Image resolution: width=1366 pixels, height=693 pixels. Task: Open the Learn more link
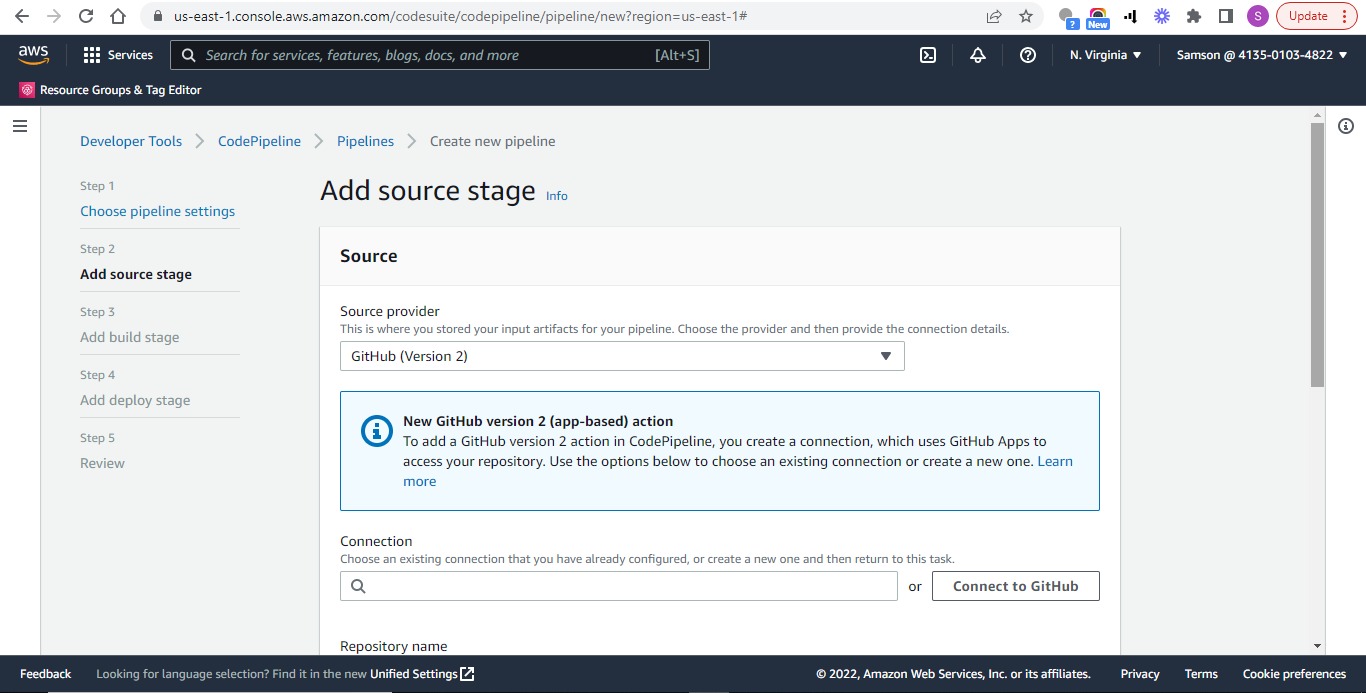(1057, 461)
